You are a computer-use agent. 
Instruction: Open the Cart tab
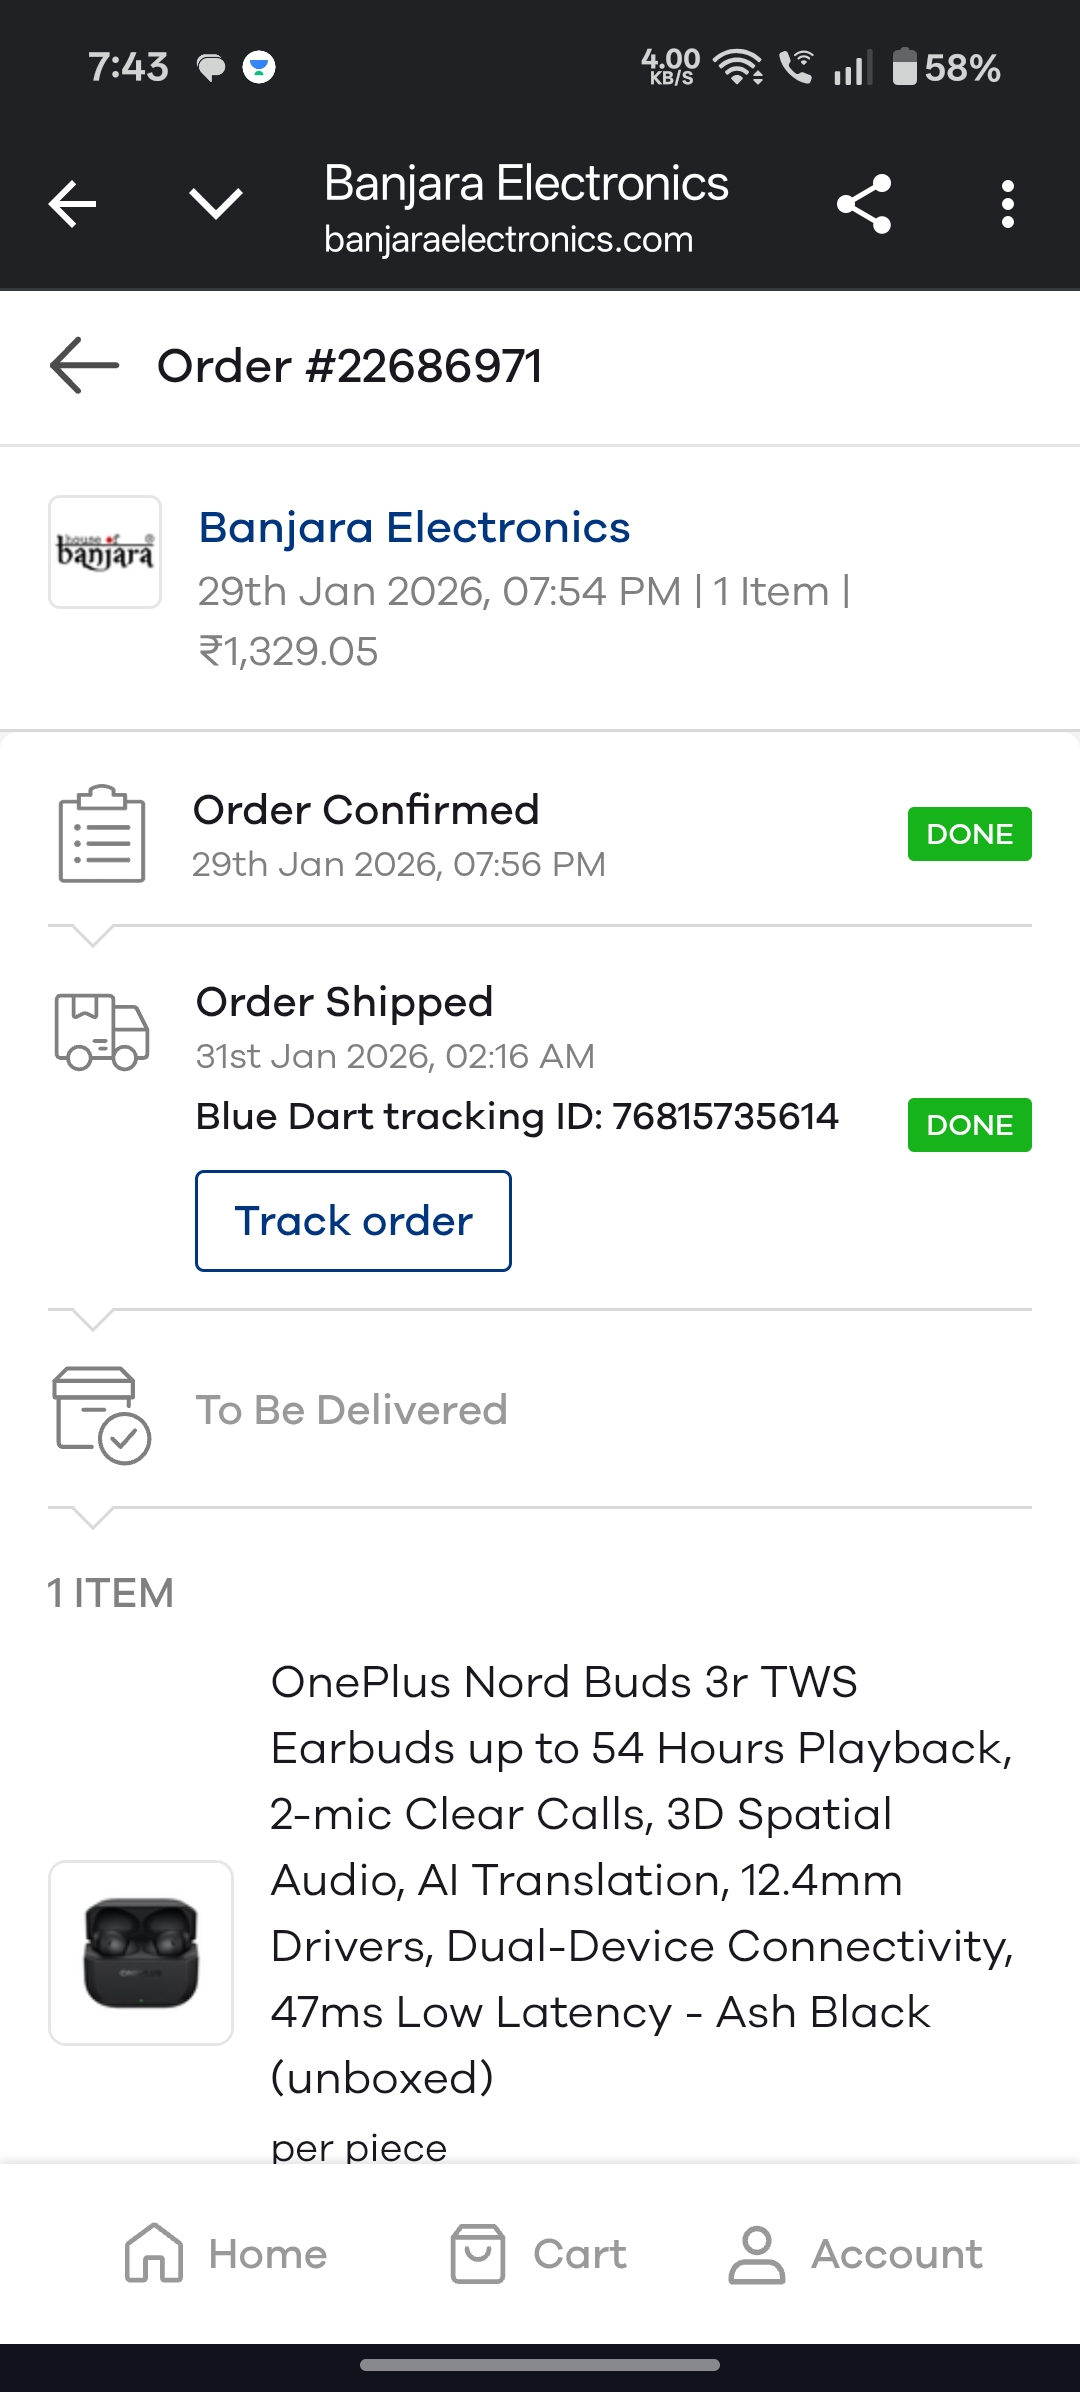tap(539, 2254)
